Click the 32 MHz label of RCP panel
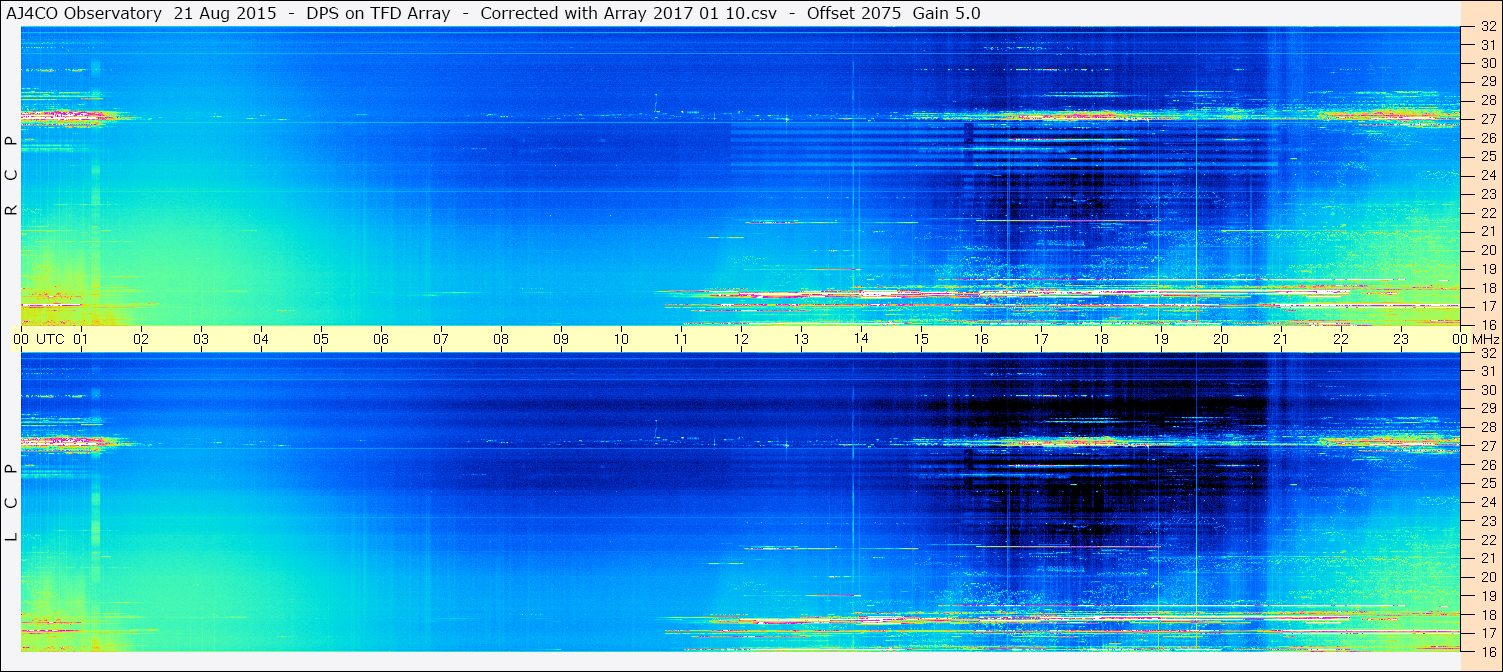The image size is (1503, 672). click(x=1488, y=27)
